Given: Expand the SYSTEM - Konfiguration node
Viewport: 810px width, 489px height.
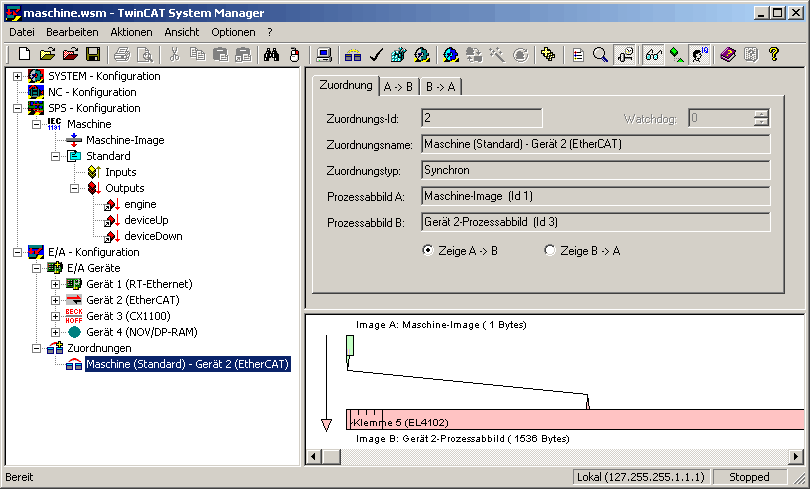Looking at the screenshot, I should coord(17,76).
